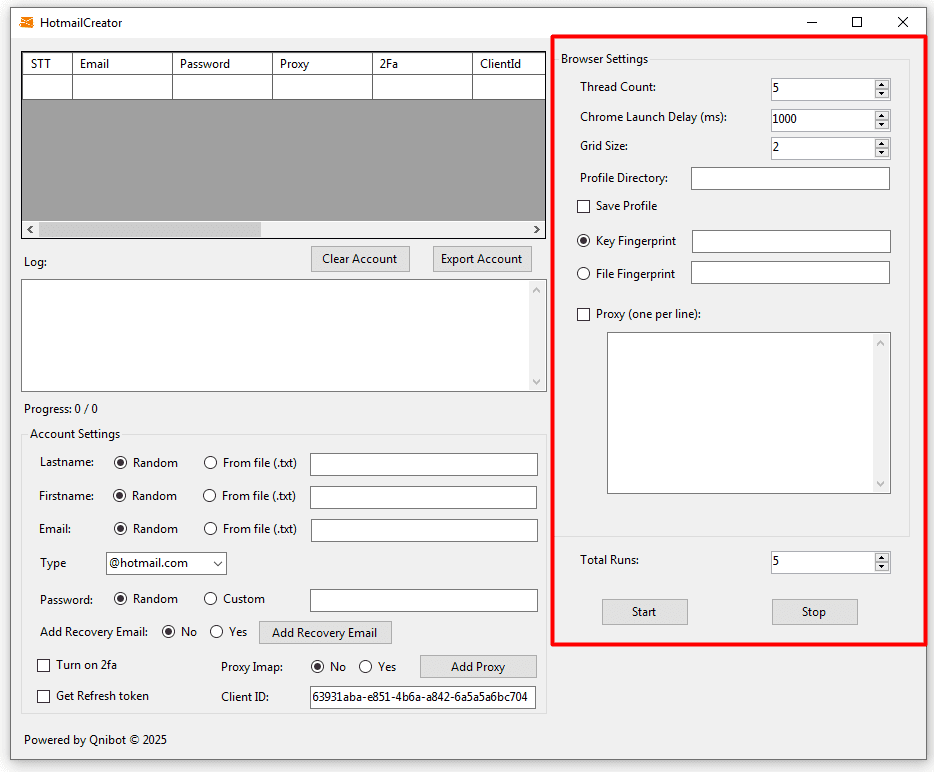This screenshot has width=934, height=772.
Task: Set Proxy Imap to Yes
Action: coord(365,667)
